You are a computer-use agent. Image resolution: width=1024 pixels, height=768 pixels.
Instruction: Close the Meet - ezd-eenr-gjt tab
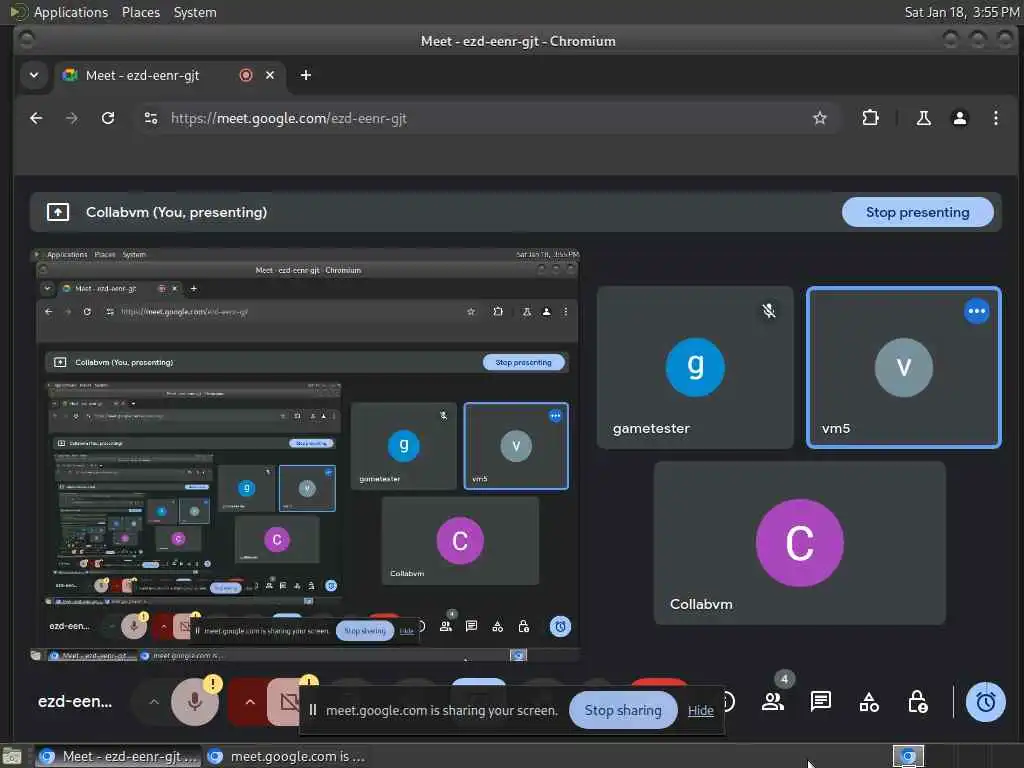270,75
